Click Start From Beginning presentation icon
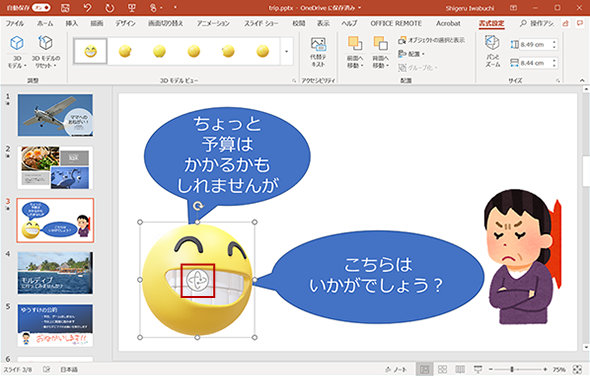 [x=131, y=8]
